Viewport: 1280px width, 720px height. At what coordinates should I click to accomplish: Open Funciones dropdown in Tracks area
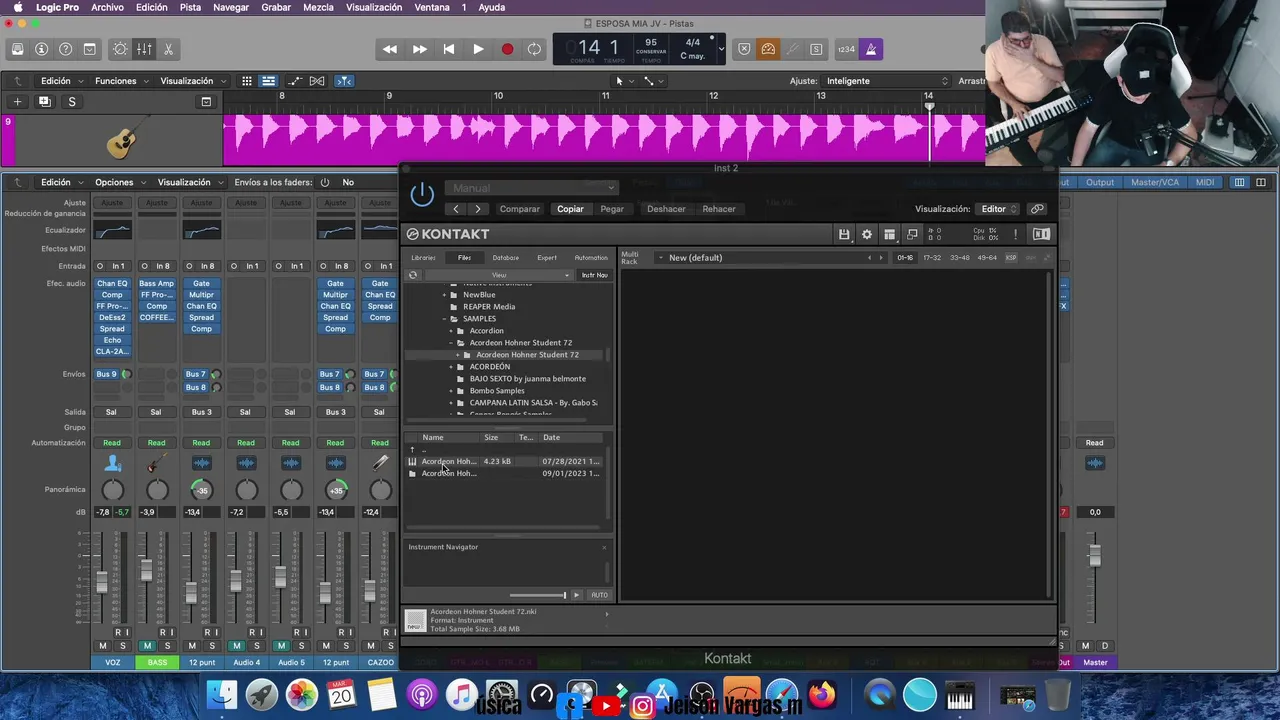(120, 81)
